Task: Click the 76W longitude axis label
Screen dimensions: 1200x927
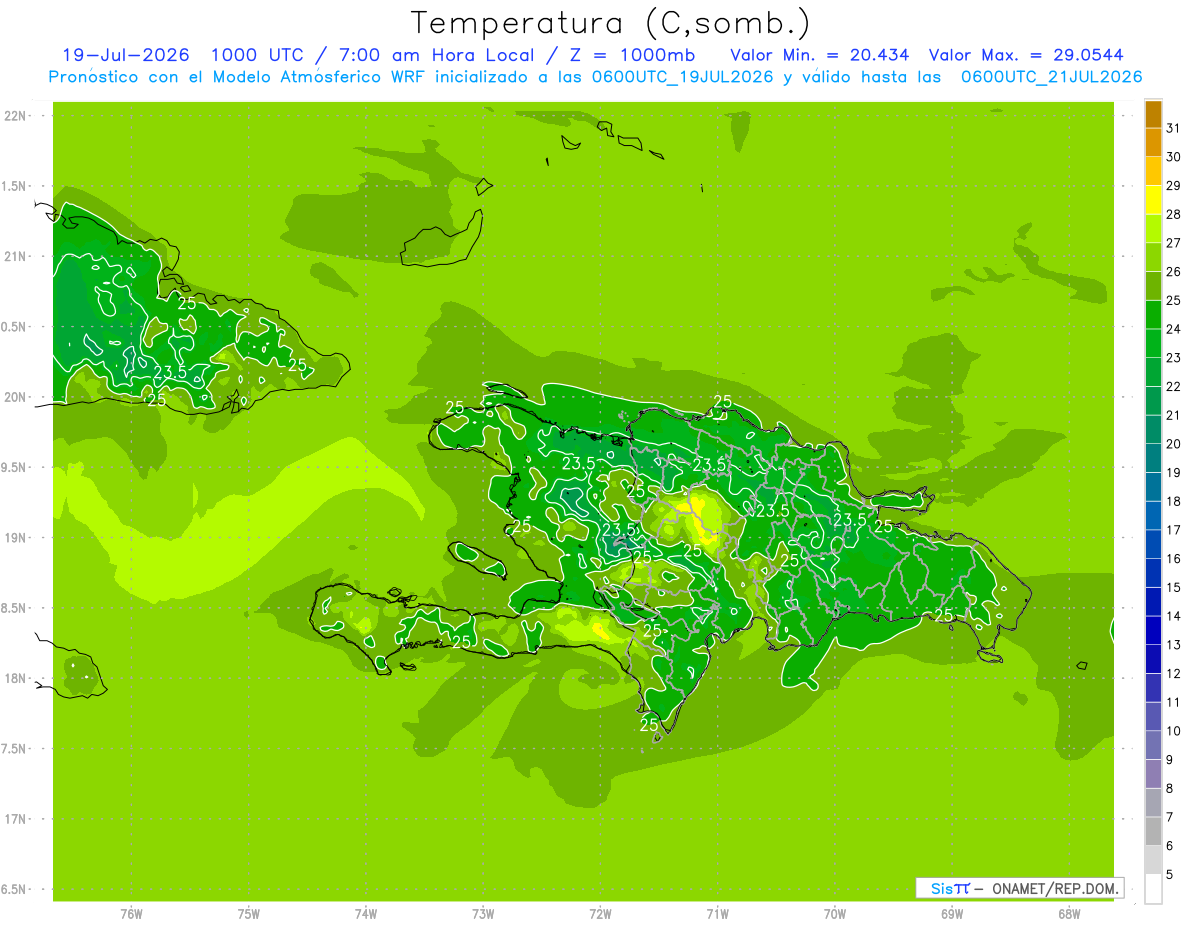Action: coord(131,913)
